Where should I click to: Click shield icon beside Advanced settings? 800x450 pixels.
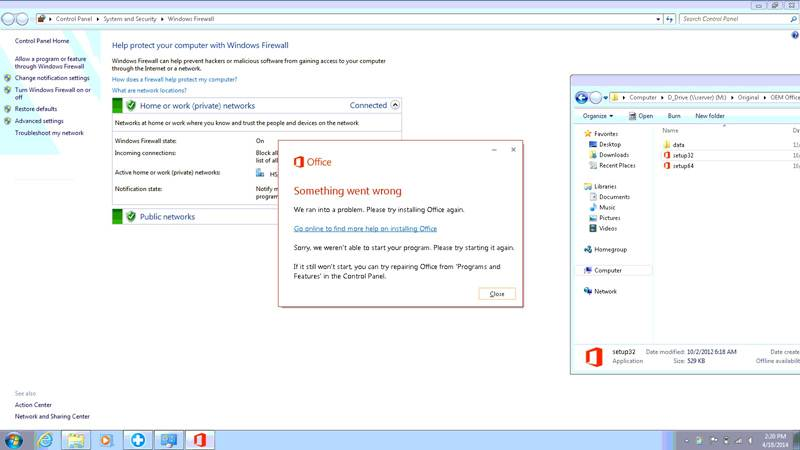tap(7, 121)
